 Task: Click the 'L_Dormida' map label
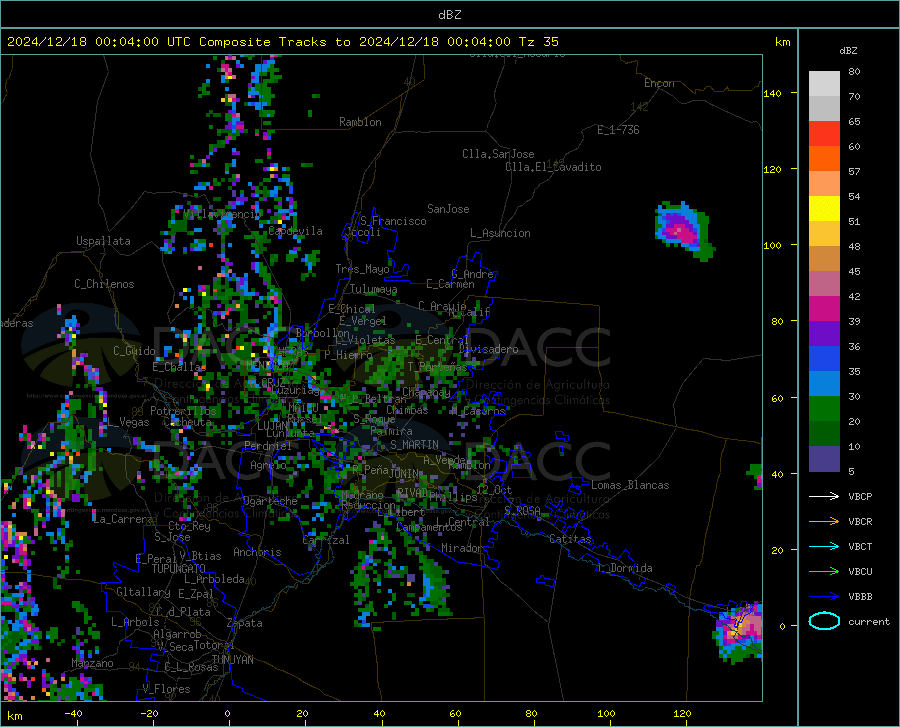coord(625,568)
